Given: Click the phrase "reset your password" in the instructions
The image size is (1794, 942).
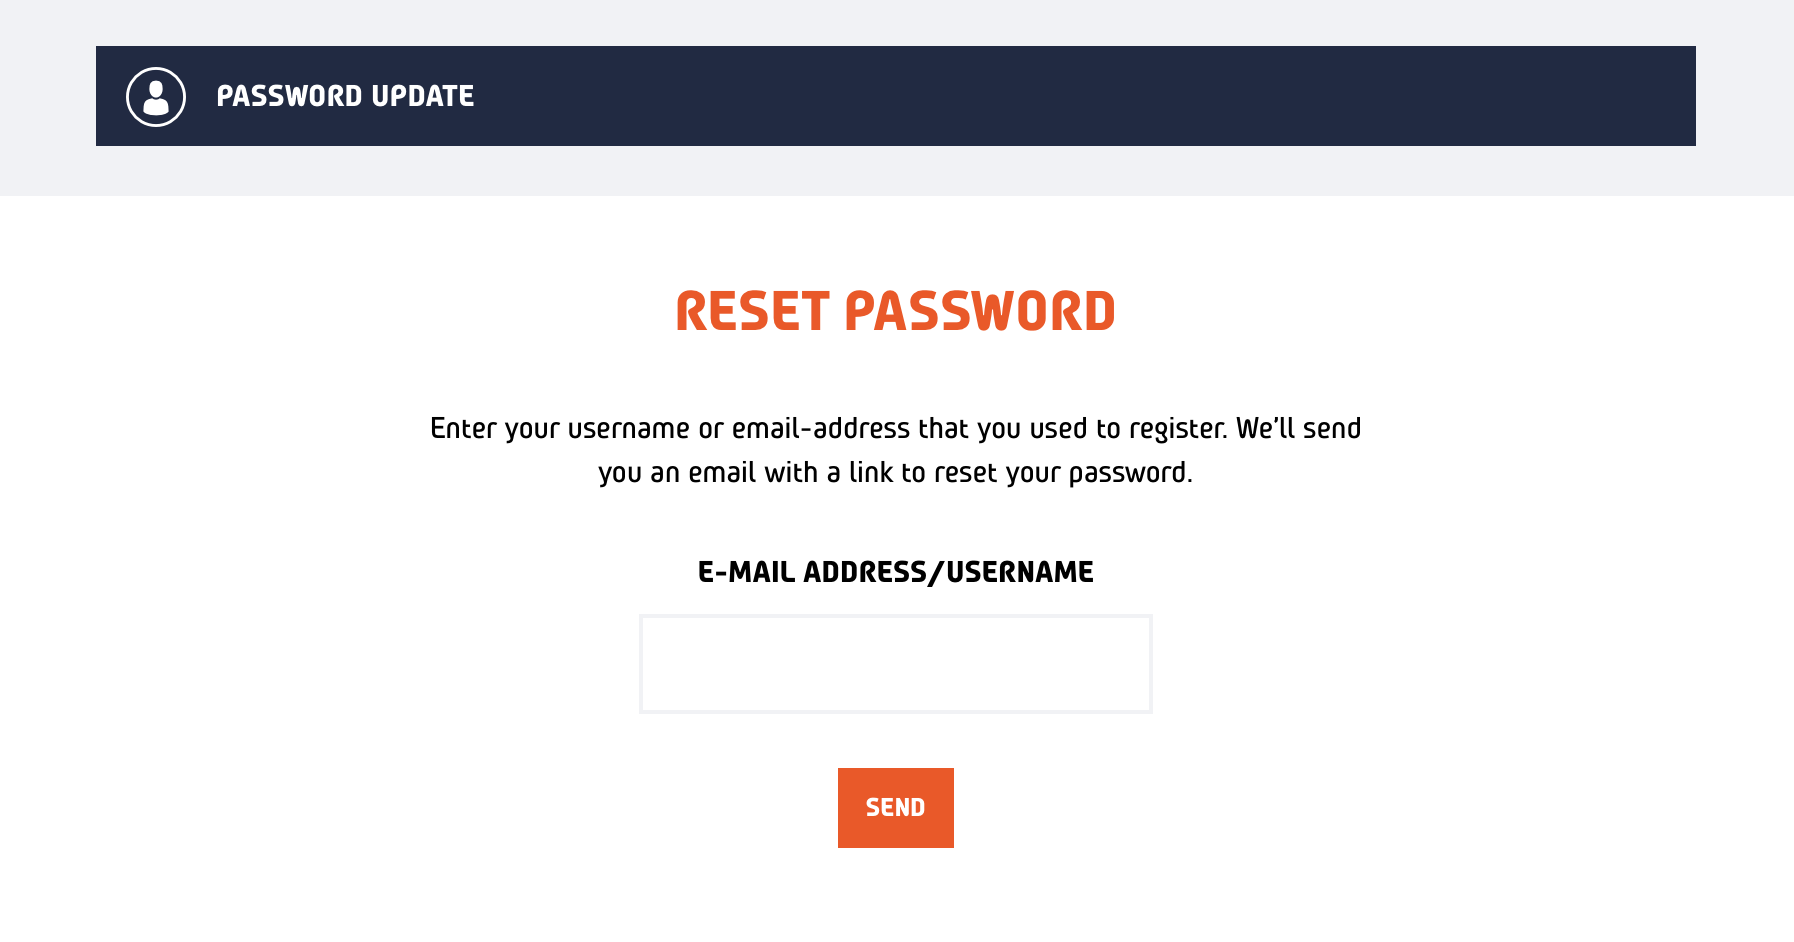Looking at the screenshot, I should pos(1062,473).
